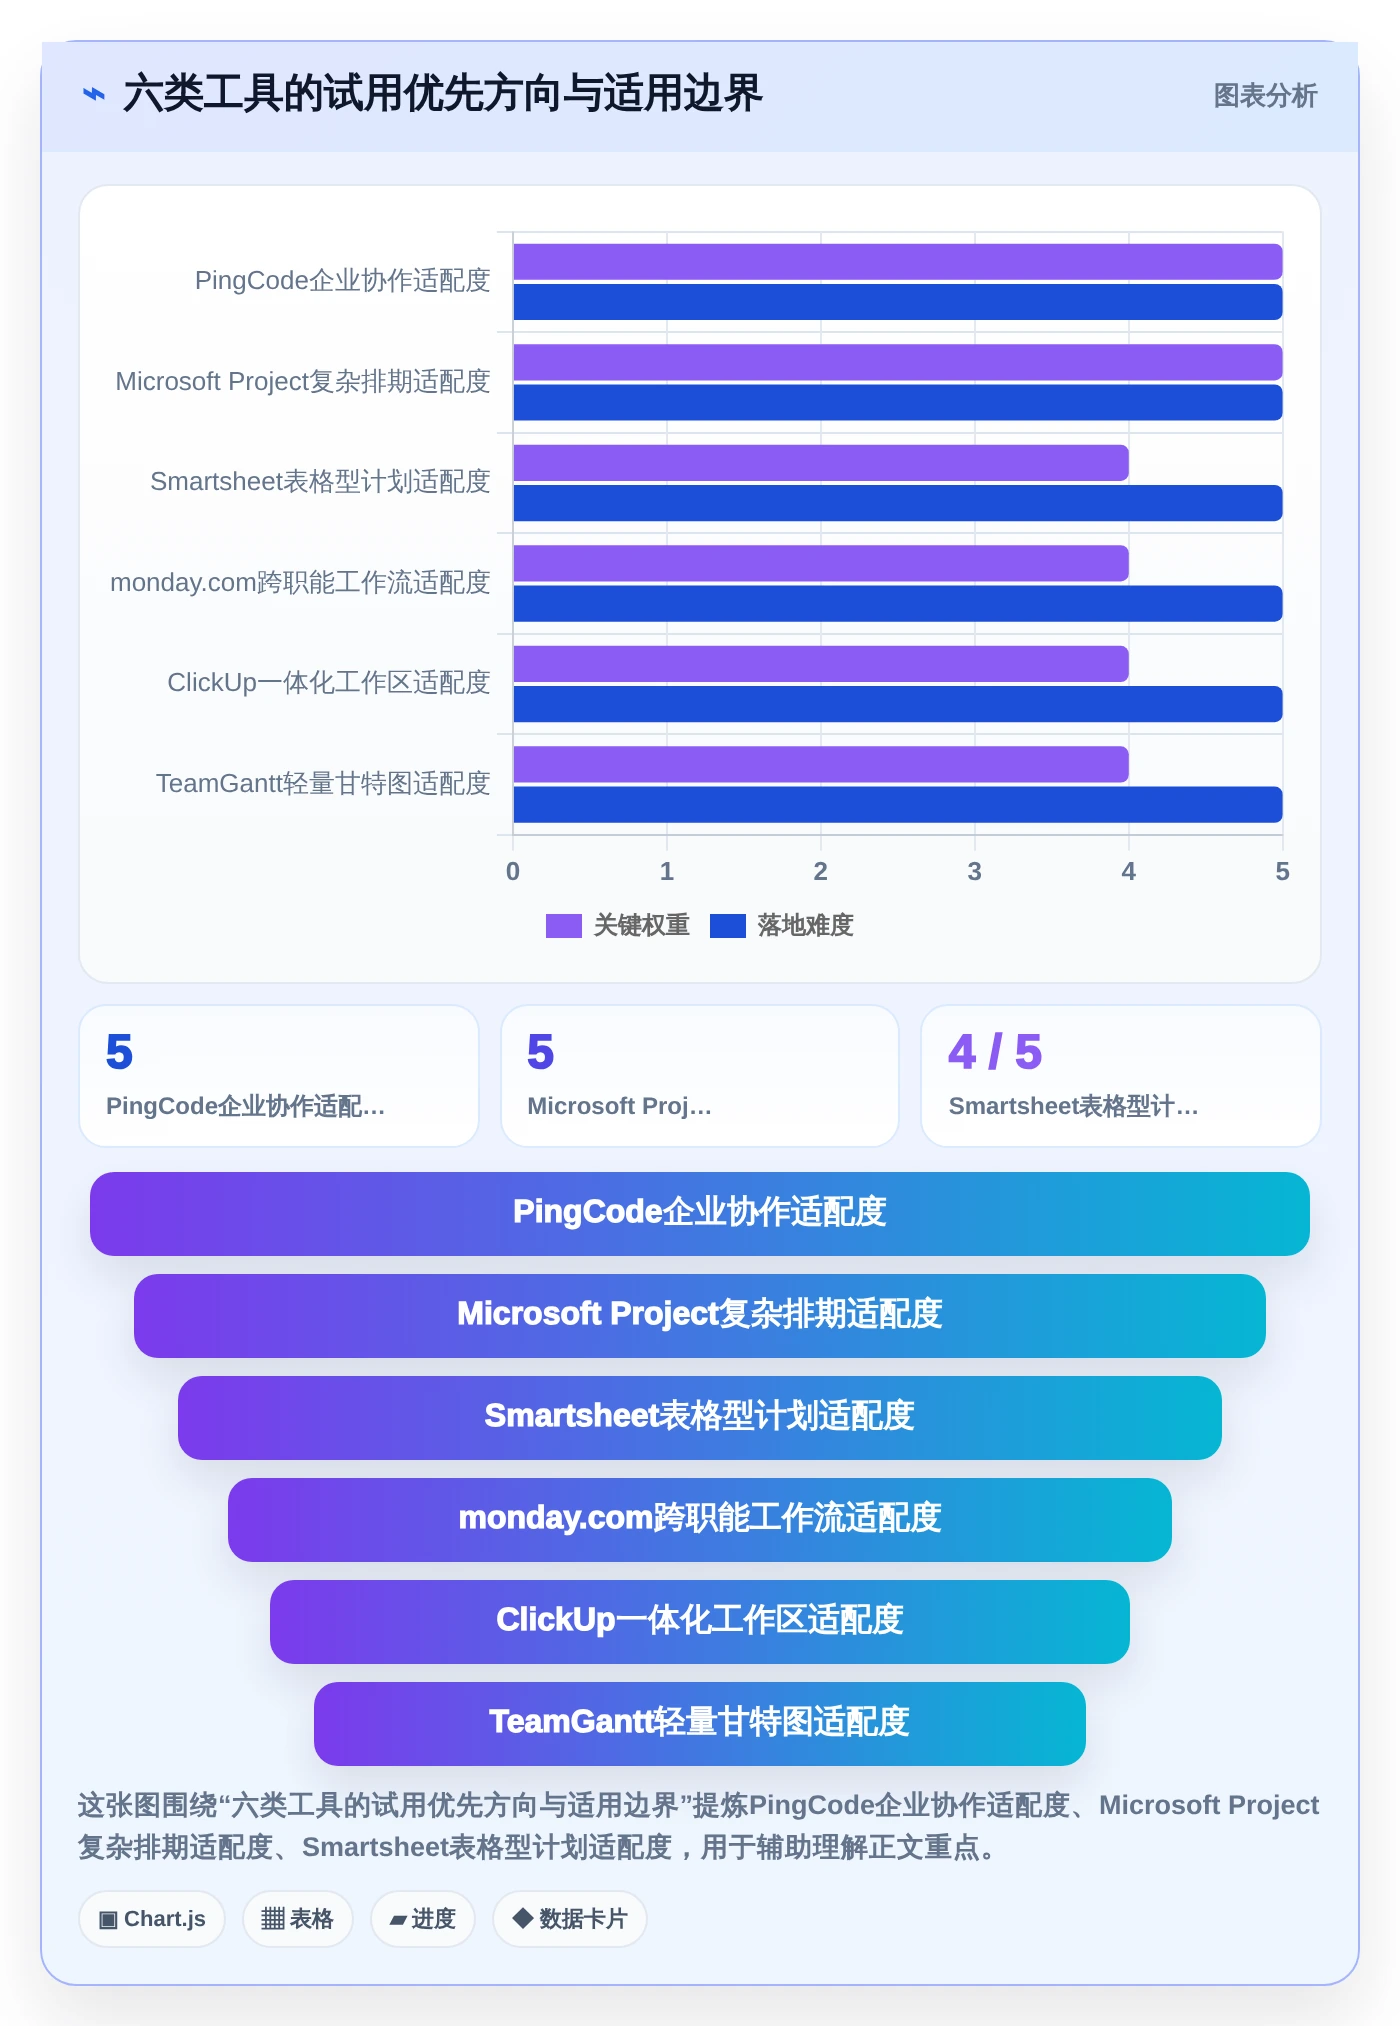Click purple bar for Microsoft Project复杂排期适配度

point(898,362)
